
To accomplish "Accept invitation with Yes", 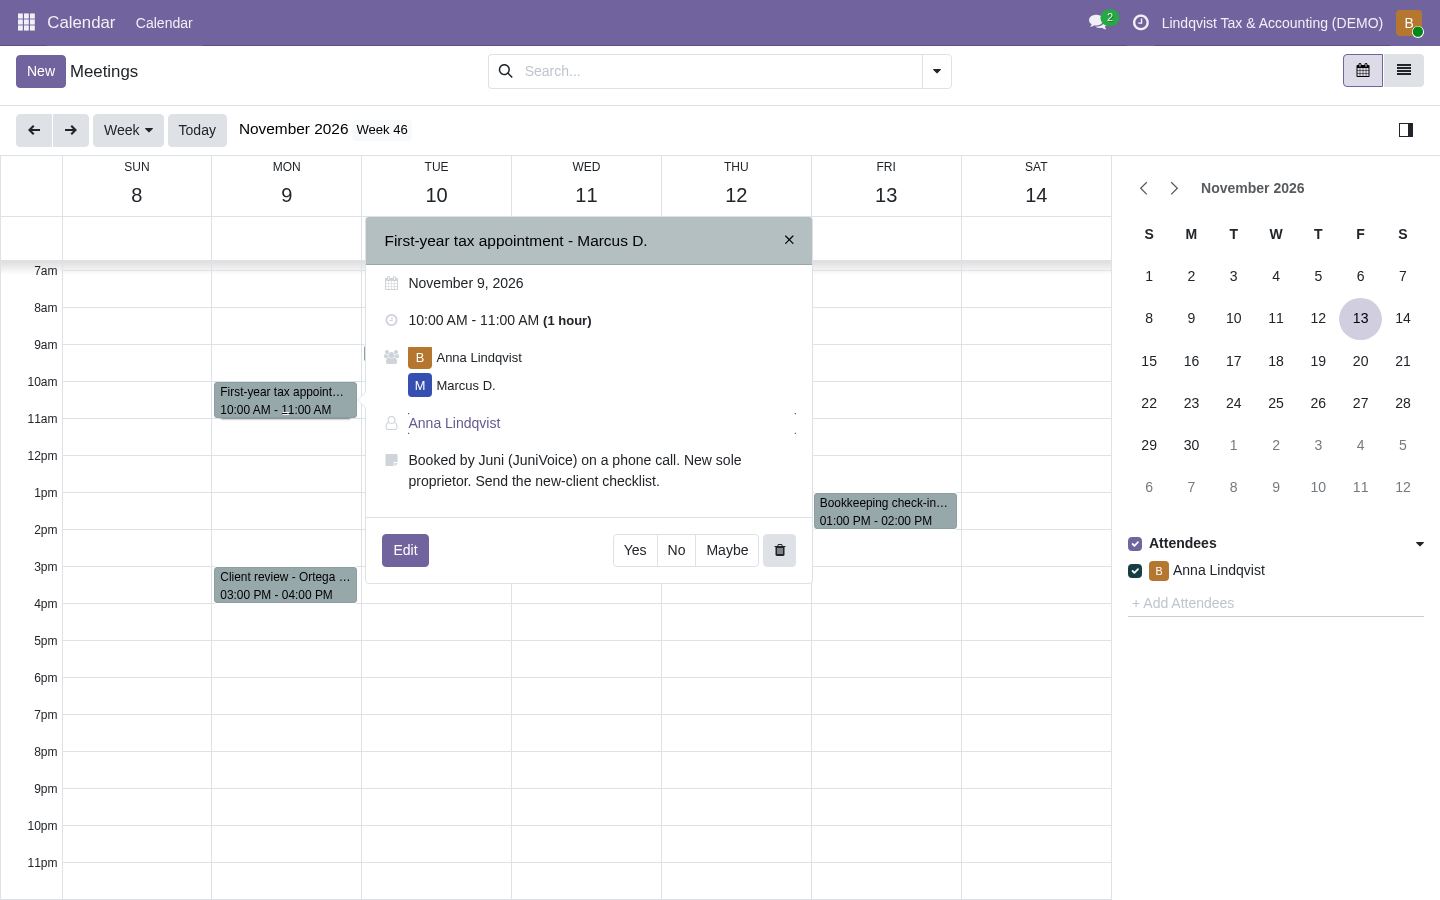I will click(635, 550).
